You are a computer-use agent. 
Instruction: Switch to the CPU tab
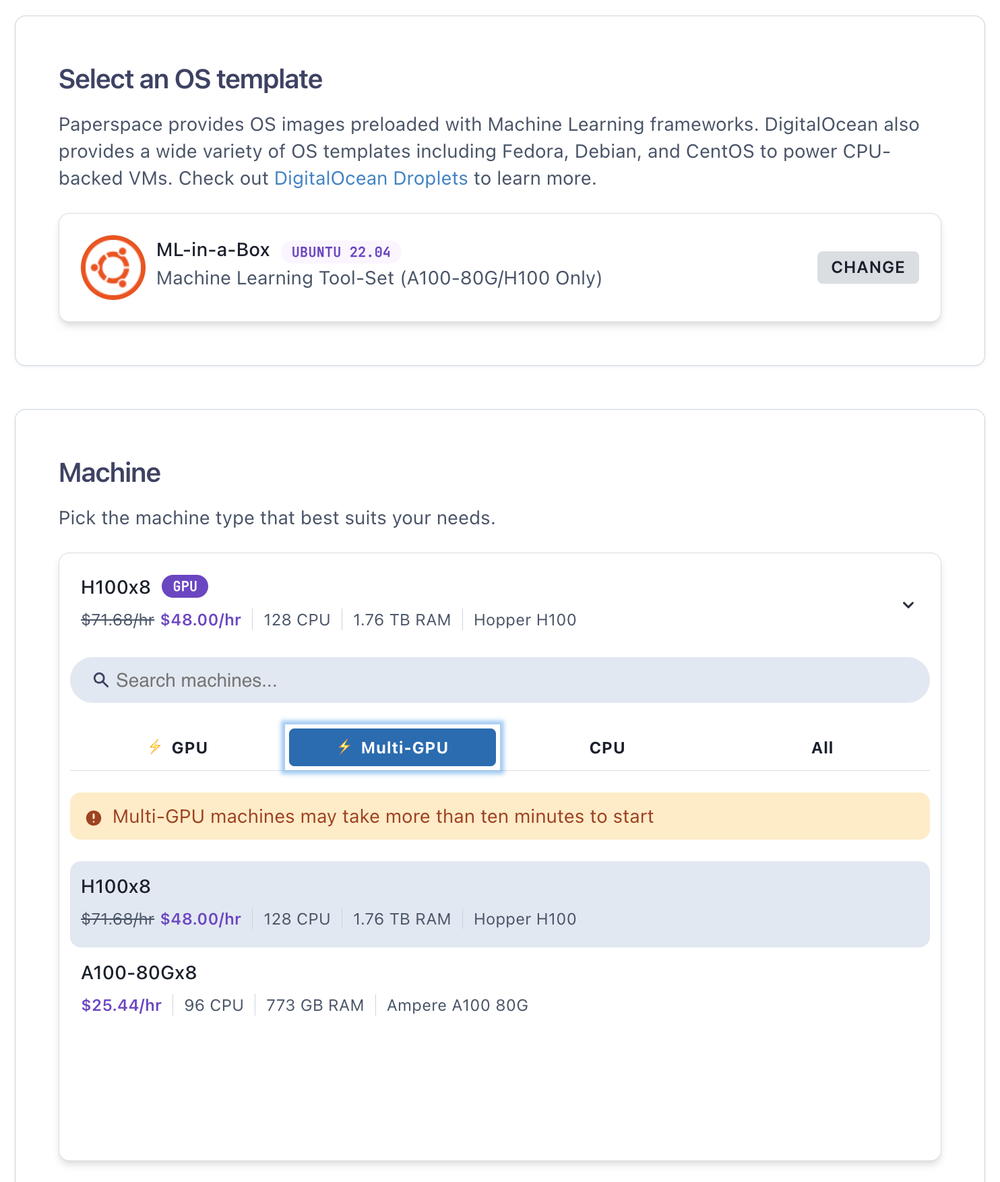point(607,748)
